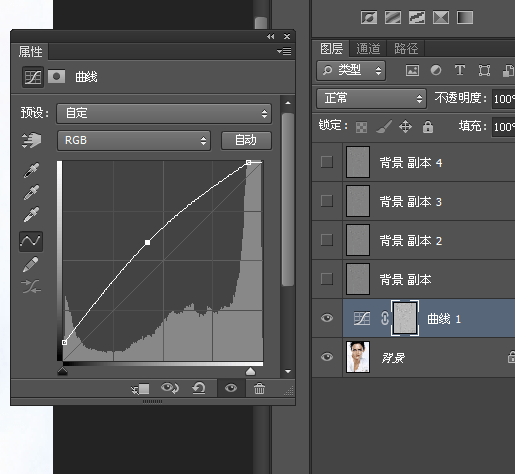Switch to the 通道 tab
This screenshot has height=474, width=515.
pos(368,49)
